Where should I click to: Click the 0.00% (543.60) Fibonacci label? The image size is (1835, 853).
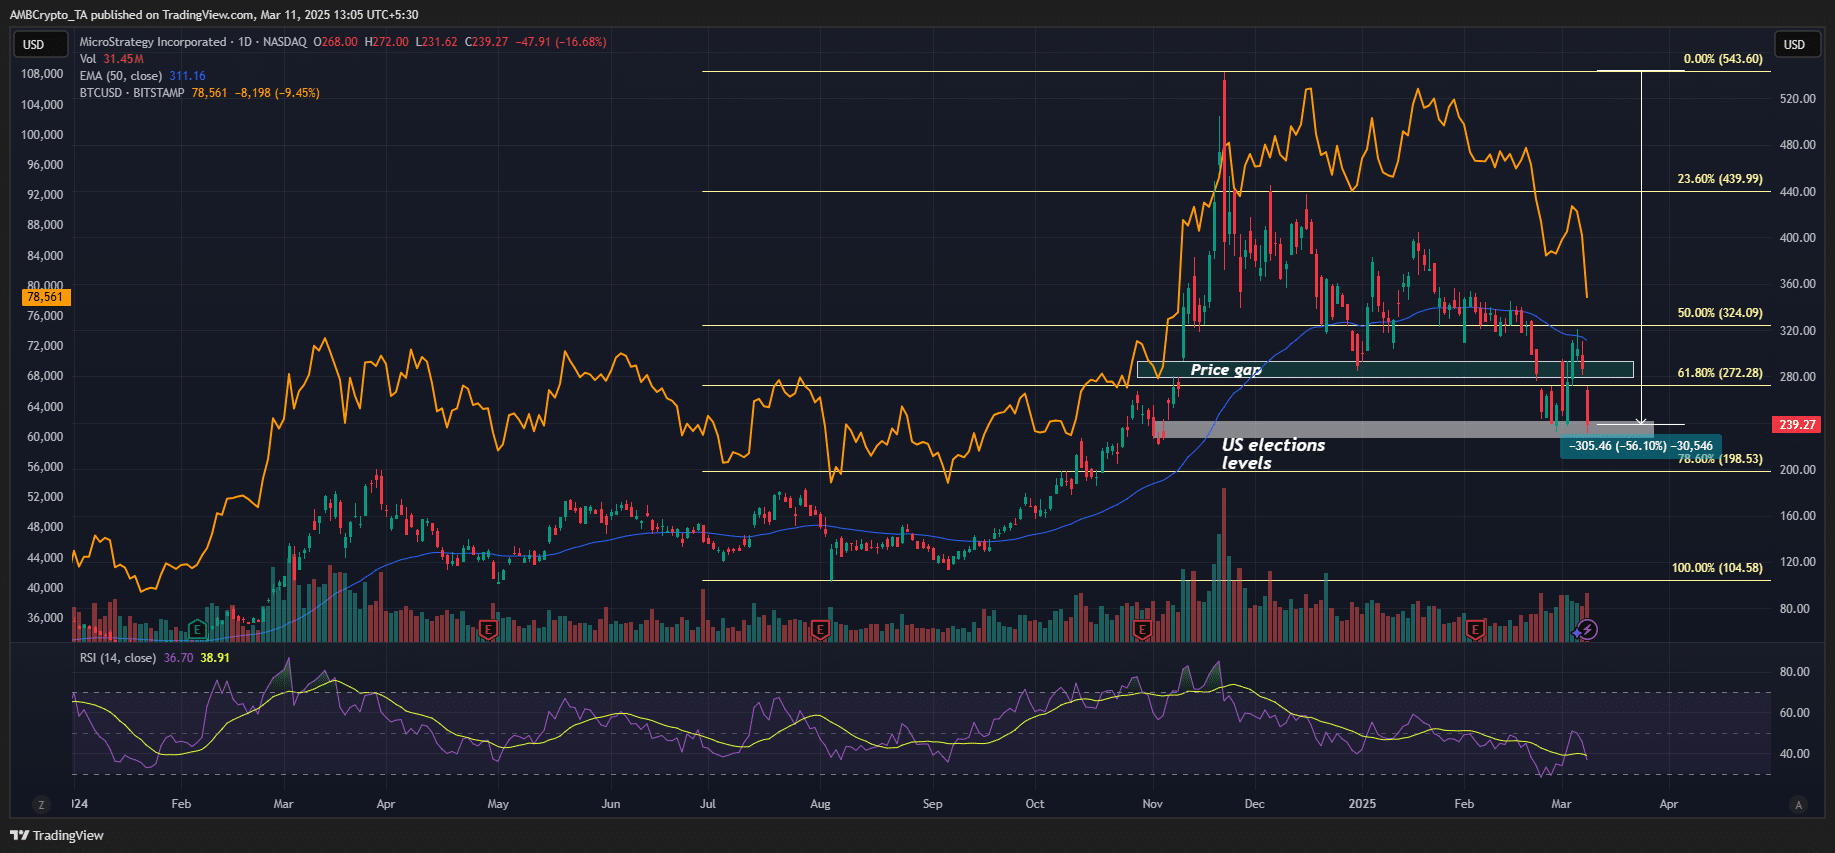tap(1723, 59)
